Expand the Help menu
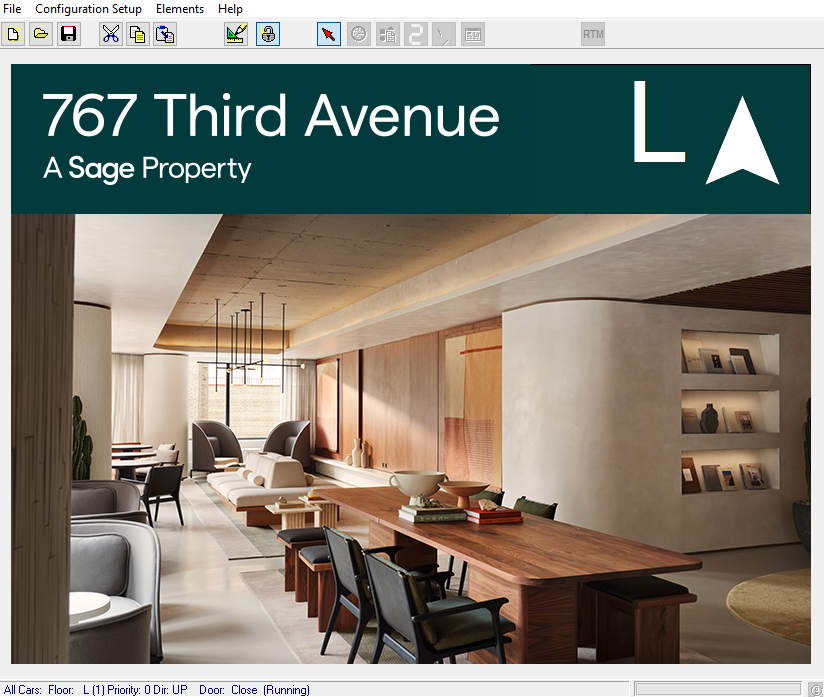 pyautogui.click(x=230, y=9)
